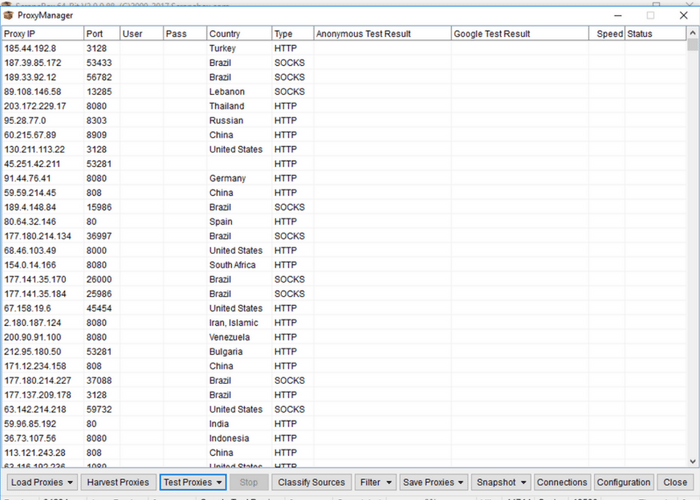The height and width of the screenshot is (500, 700).
Task: Select proxy row 185.44.192.8
Action: tap(344, 48)
